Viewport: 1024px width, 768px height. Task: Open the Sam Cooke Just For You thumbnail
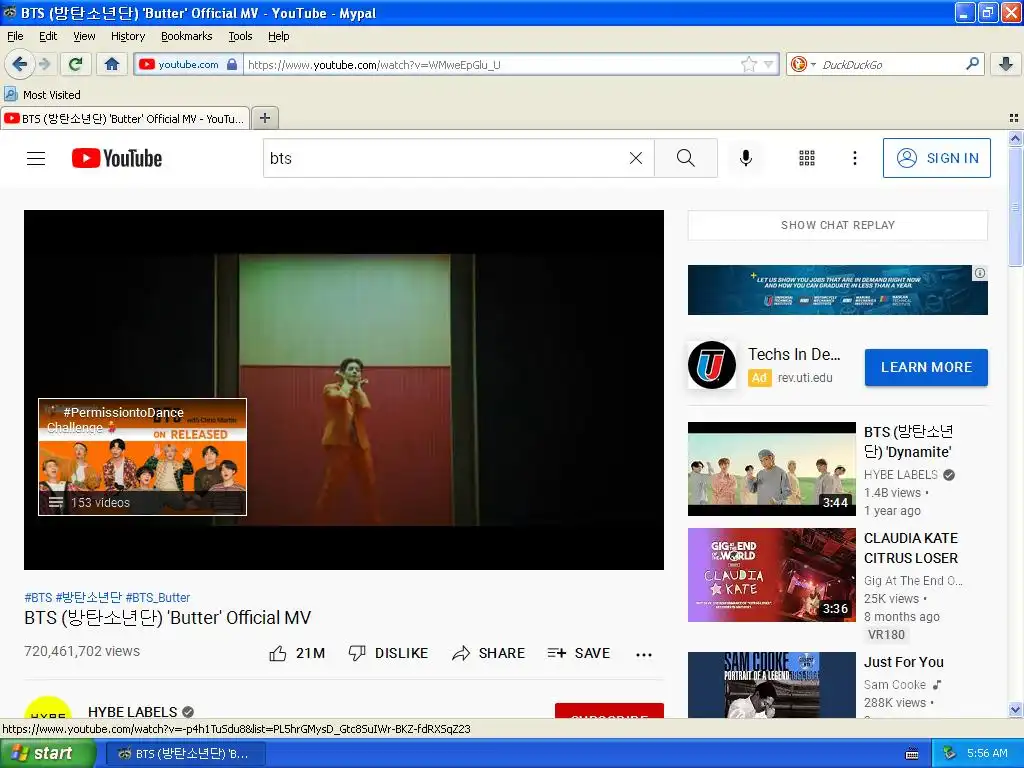coord(771,685)
